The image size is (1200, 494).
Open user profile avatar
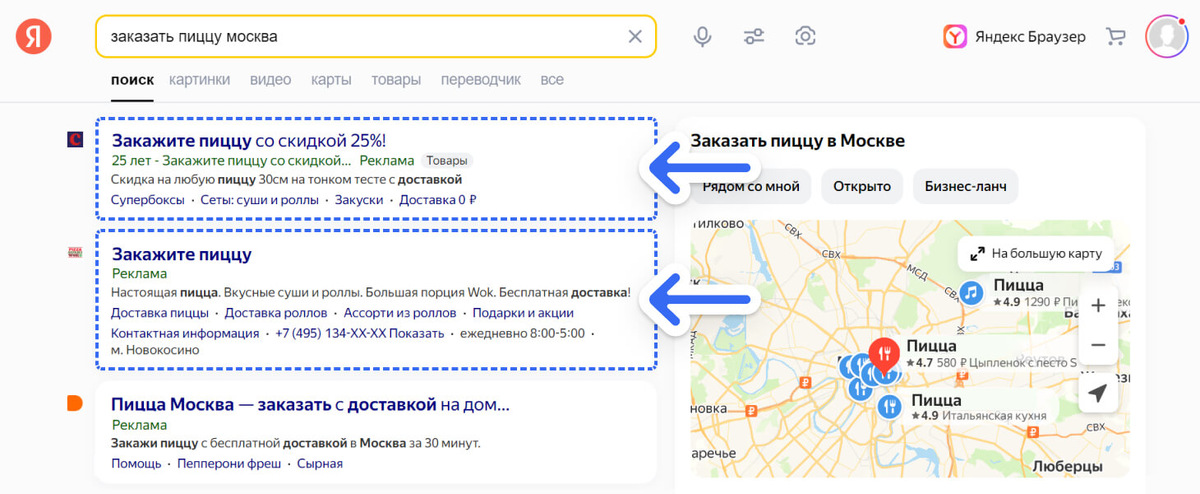click(x=1165, y=37)
